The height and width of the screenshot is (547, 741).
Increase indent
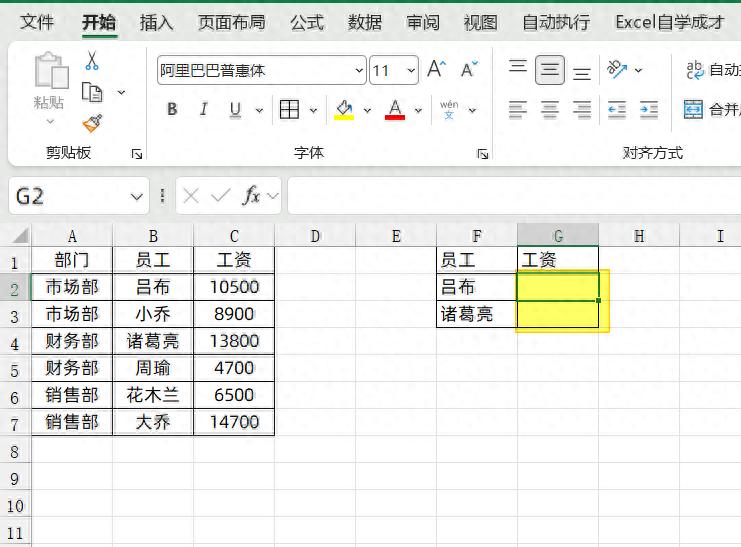click(649, 110)
